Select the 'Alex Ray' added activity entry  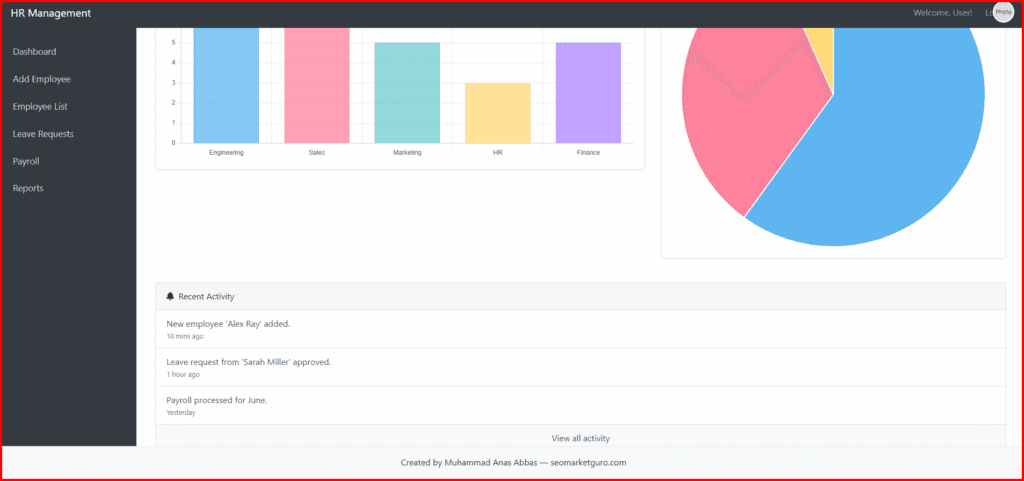click(x=228, y=324)
